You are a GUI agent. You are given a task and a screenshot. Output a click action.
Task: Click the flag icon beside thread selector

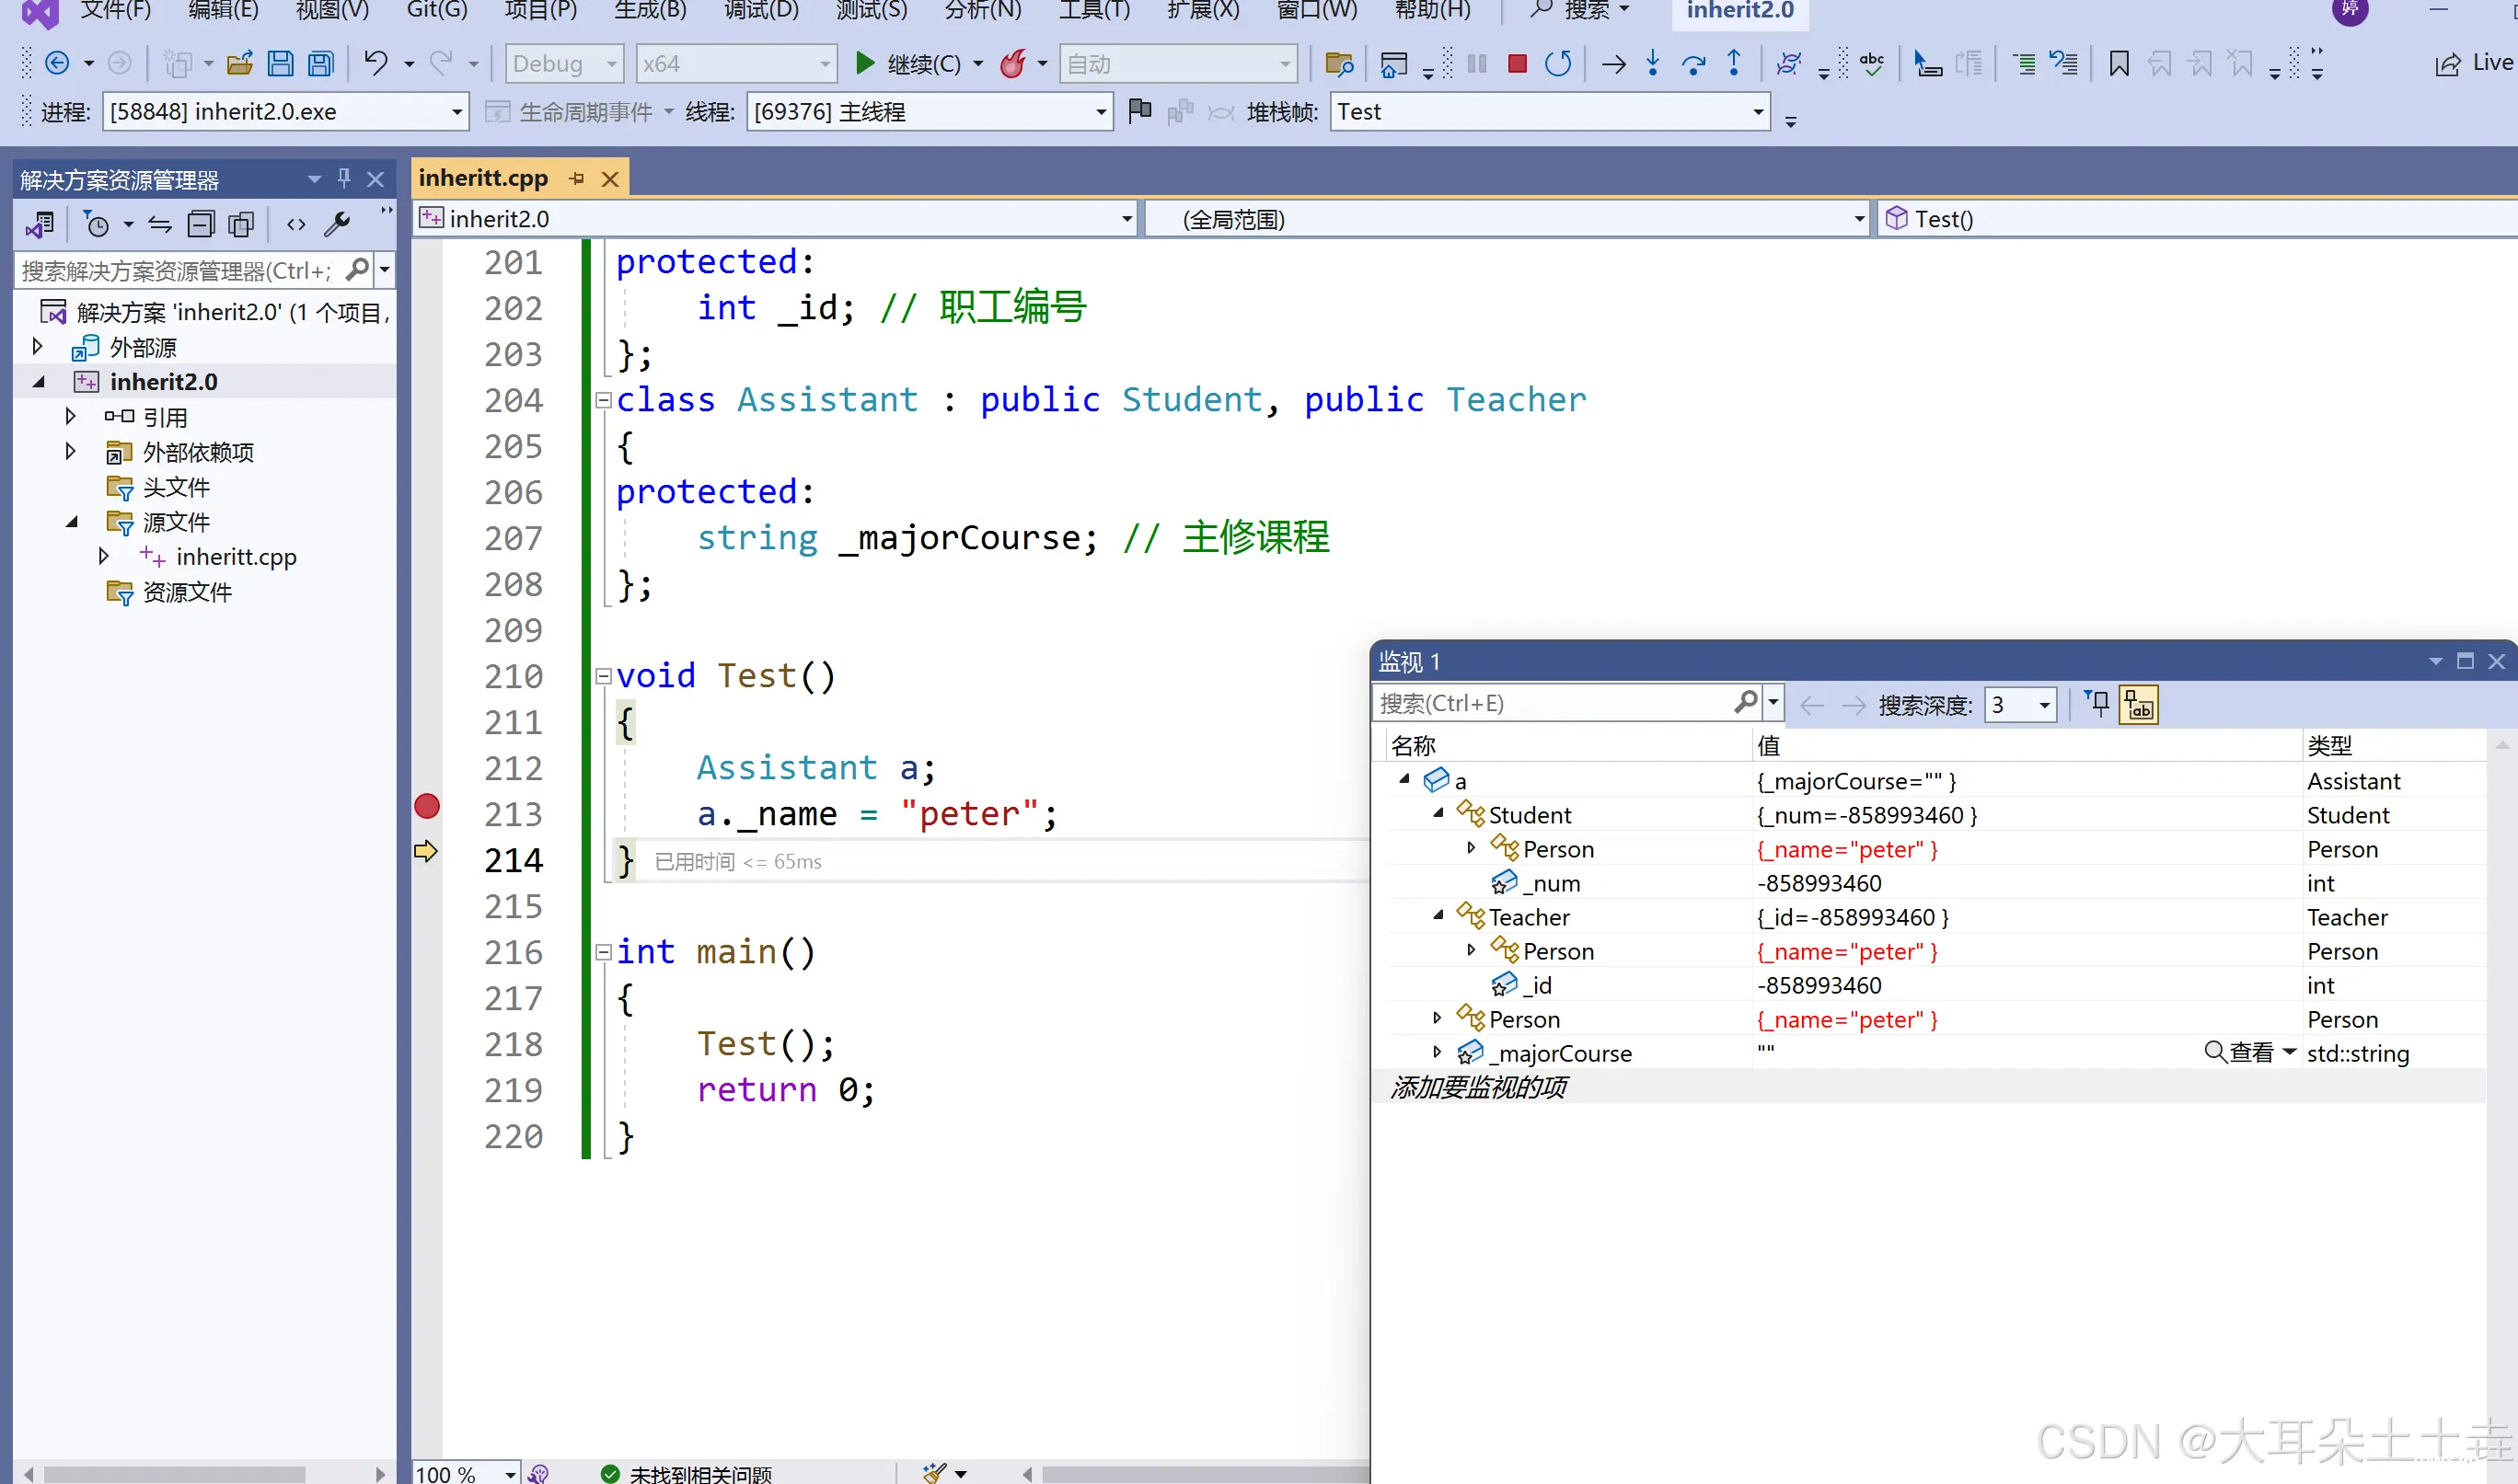[1139, 110]
